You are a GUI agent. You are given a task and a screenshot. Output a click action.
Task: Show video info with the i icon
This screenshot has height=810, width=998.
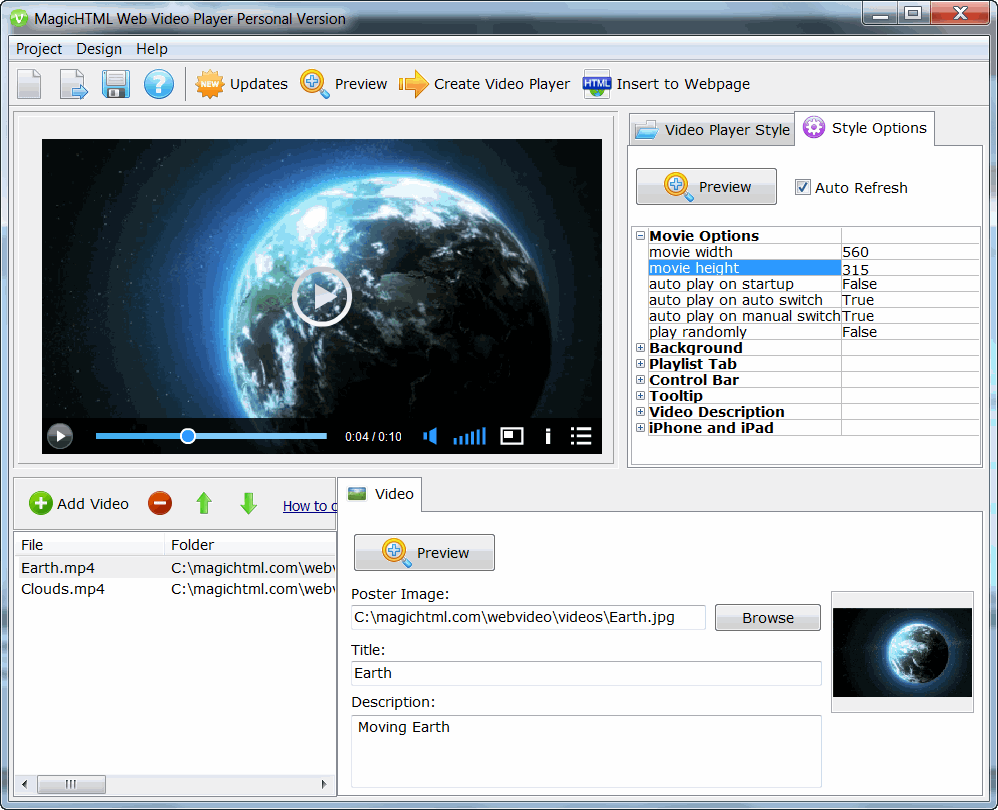pos(547,436)
